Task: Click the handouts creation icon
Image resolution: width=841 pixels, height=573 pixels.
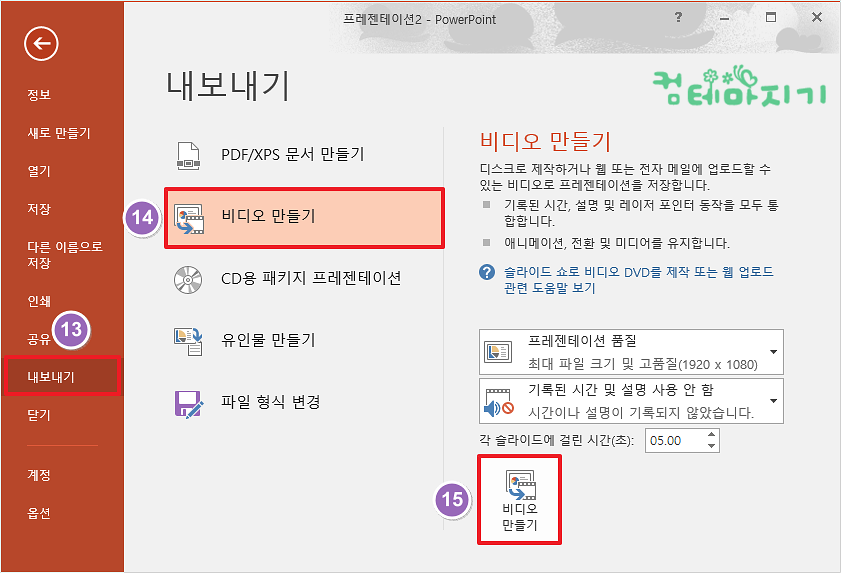Action: tap(188, 342)
